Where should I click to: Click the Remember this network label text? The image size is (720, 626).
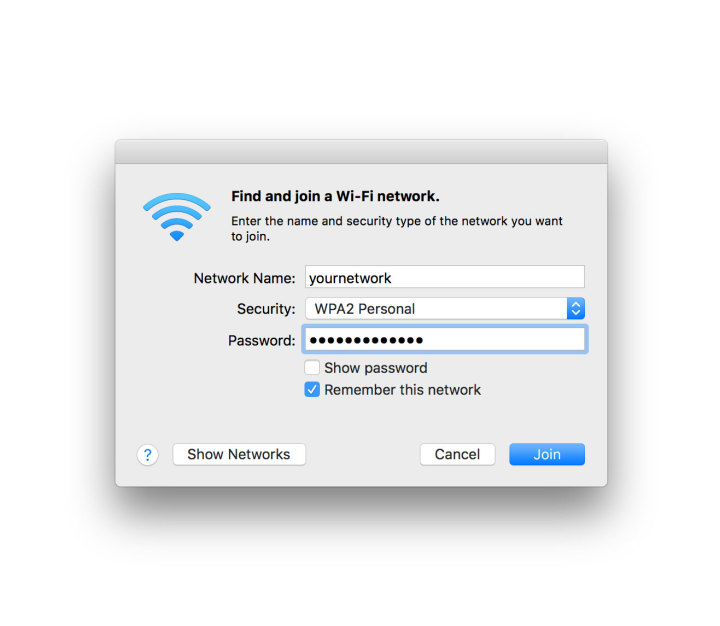pos(402,390)
